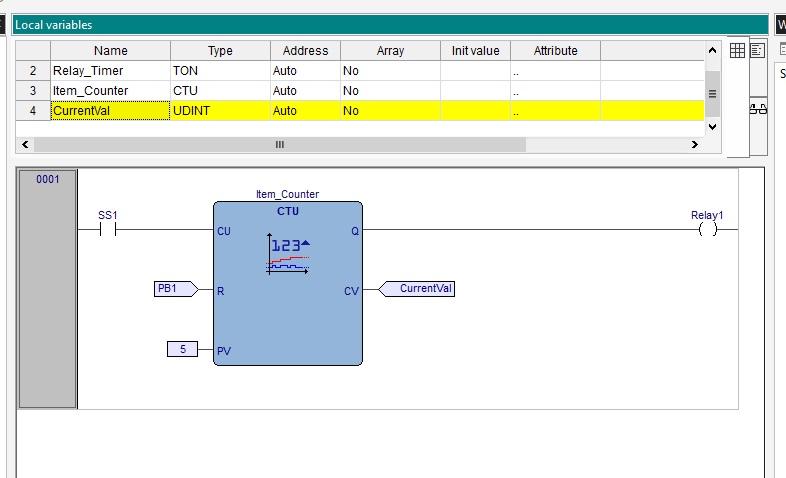Click the CTU block title

tap(288, 211)
